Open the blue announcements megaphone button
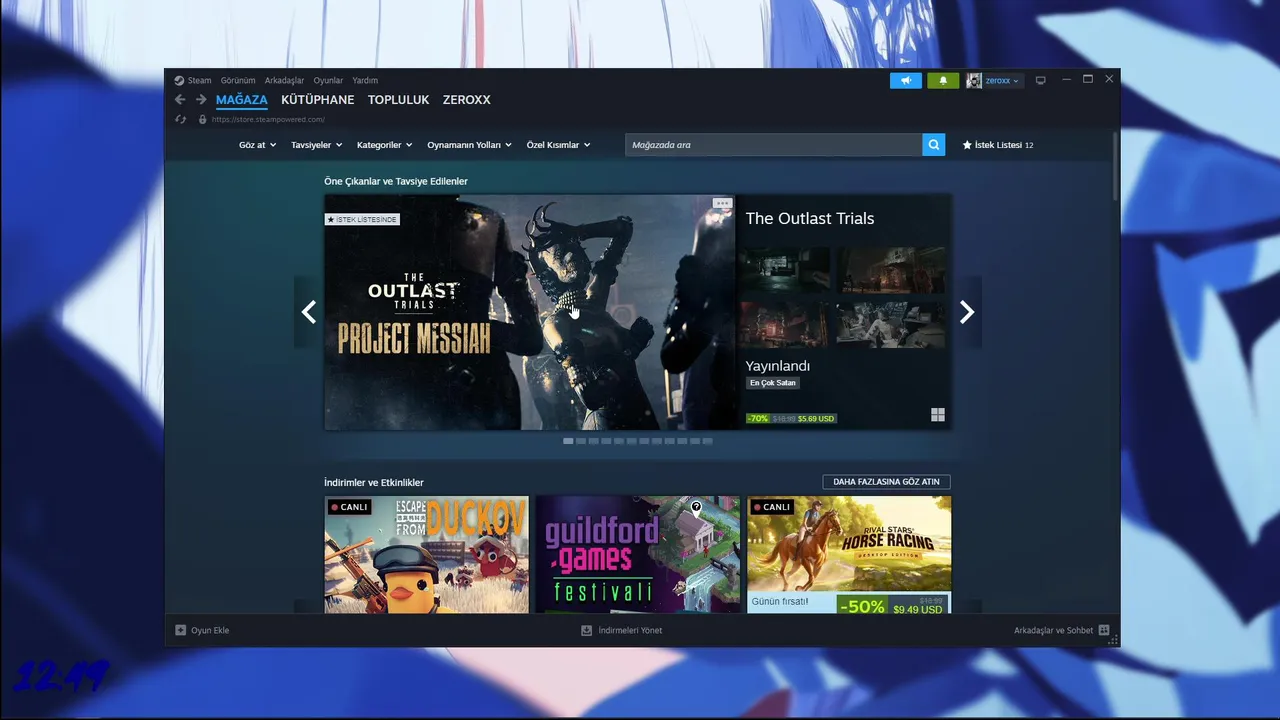Image resolution: width=1280 pixels, height=720 pixels. point(906,80)
